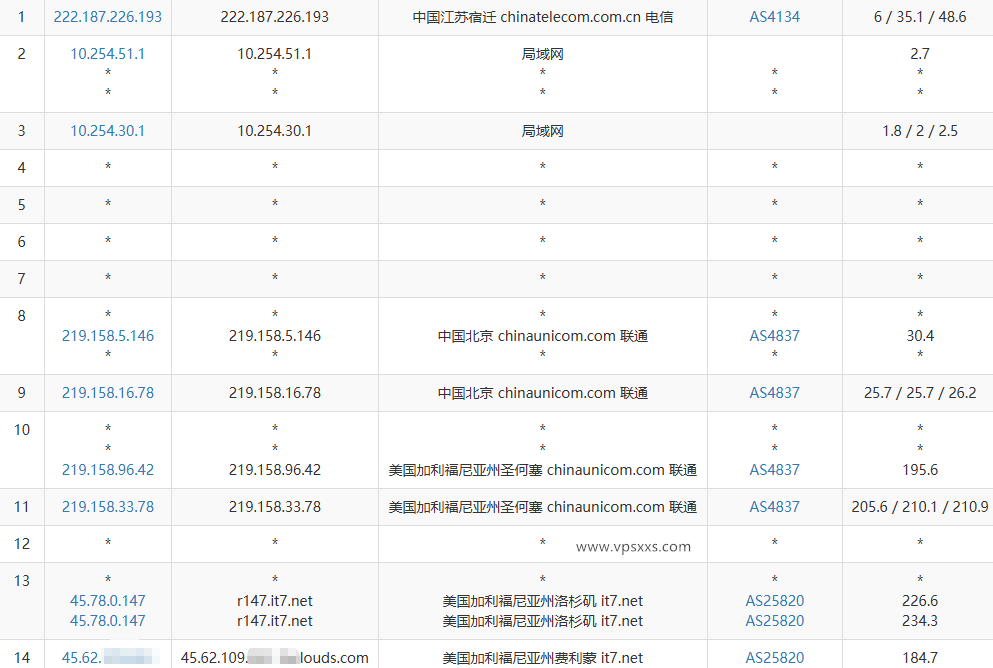
Task: Open AS25820 link beside latency 234.3
Action: coord(775,621)
